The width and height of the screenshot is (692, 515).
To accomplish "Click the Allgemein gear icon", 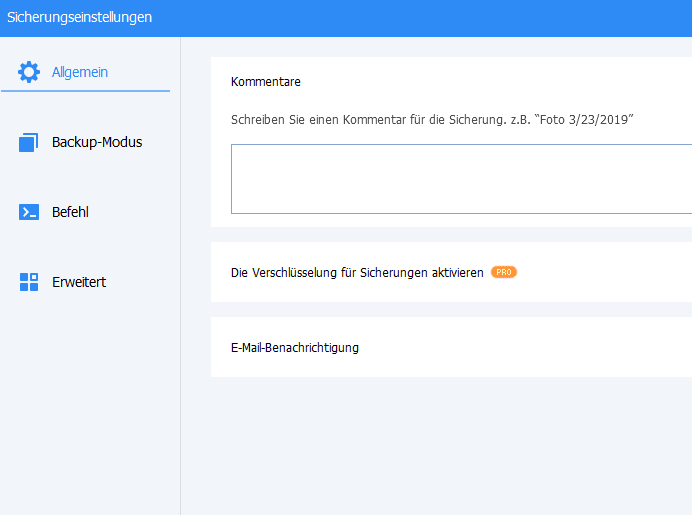I will pyautogui.click(x=29, y=72).
